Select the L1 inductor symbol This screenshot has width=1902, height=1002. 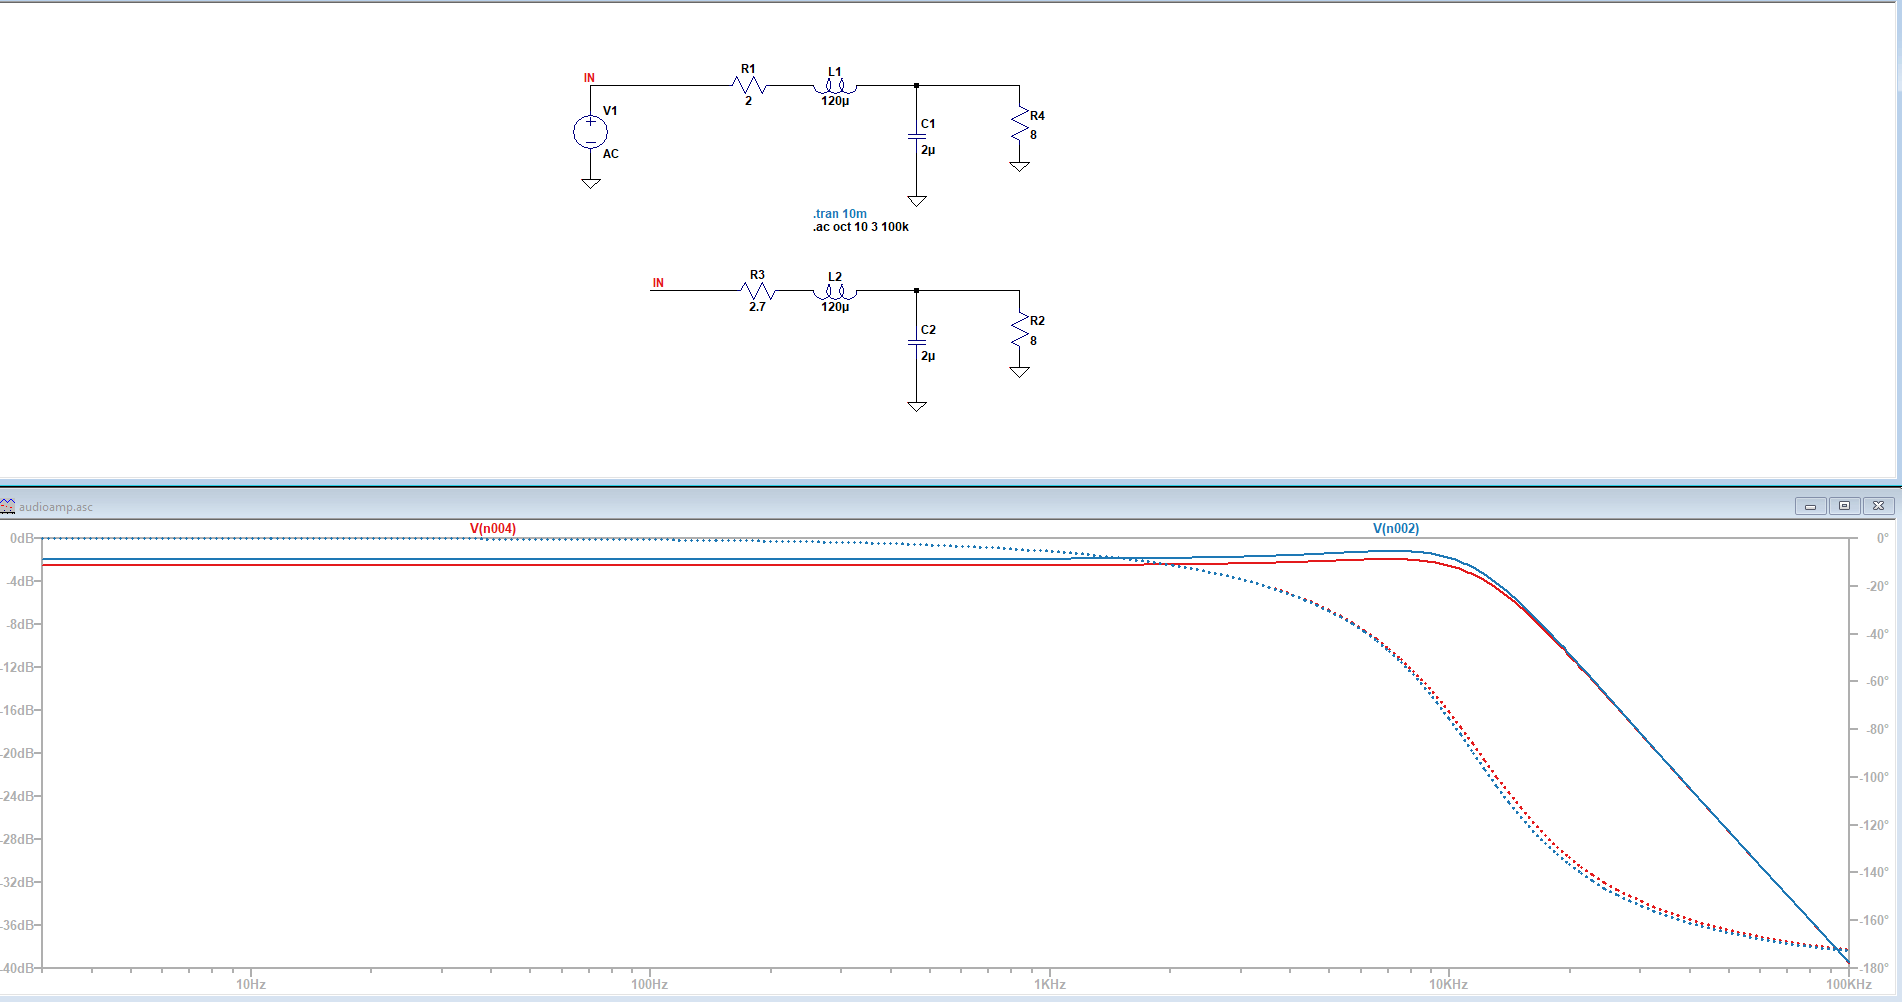(835, 86)
